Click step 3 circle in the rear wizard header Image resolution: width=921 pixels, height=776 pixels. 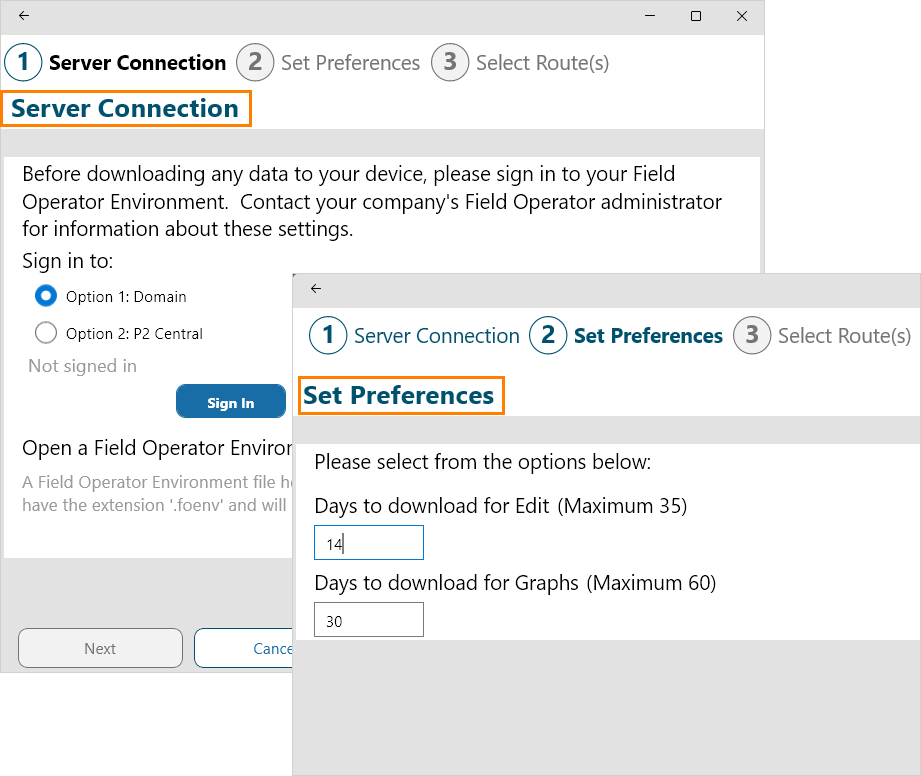(x=450, y=62)
